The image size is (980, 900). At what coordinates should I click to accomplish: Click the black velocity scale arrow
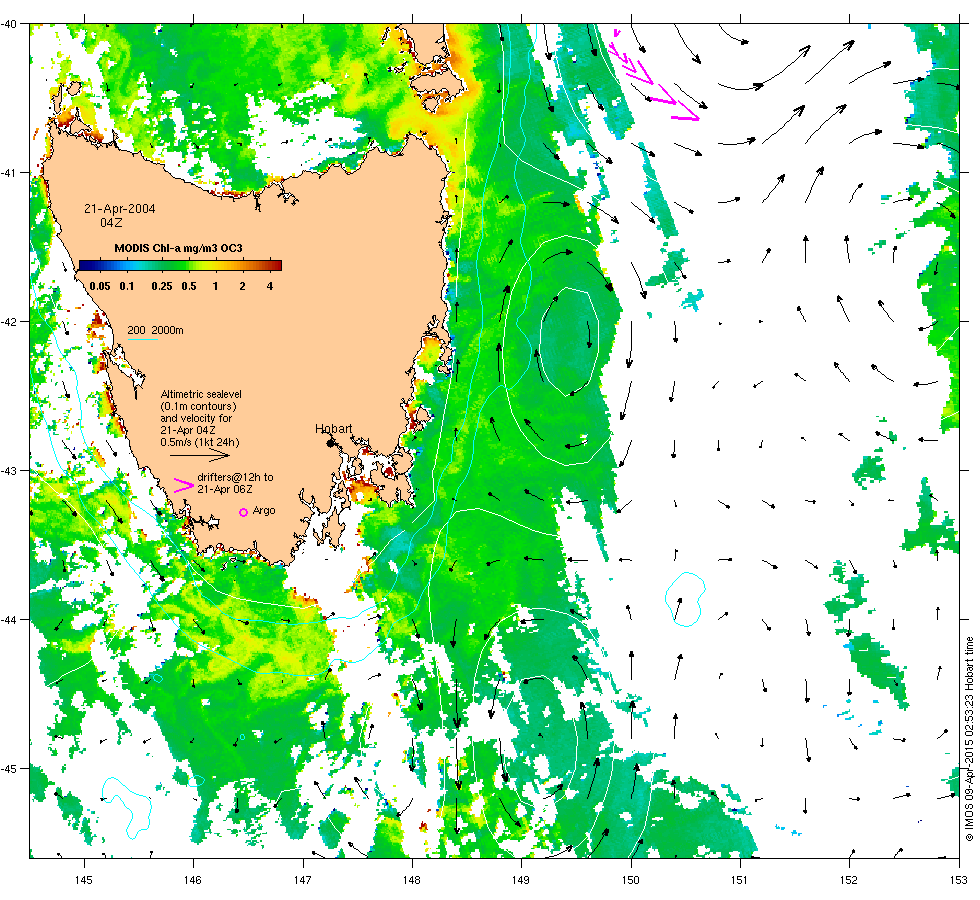[200, 456]
